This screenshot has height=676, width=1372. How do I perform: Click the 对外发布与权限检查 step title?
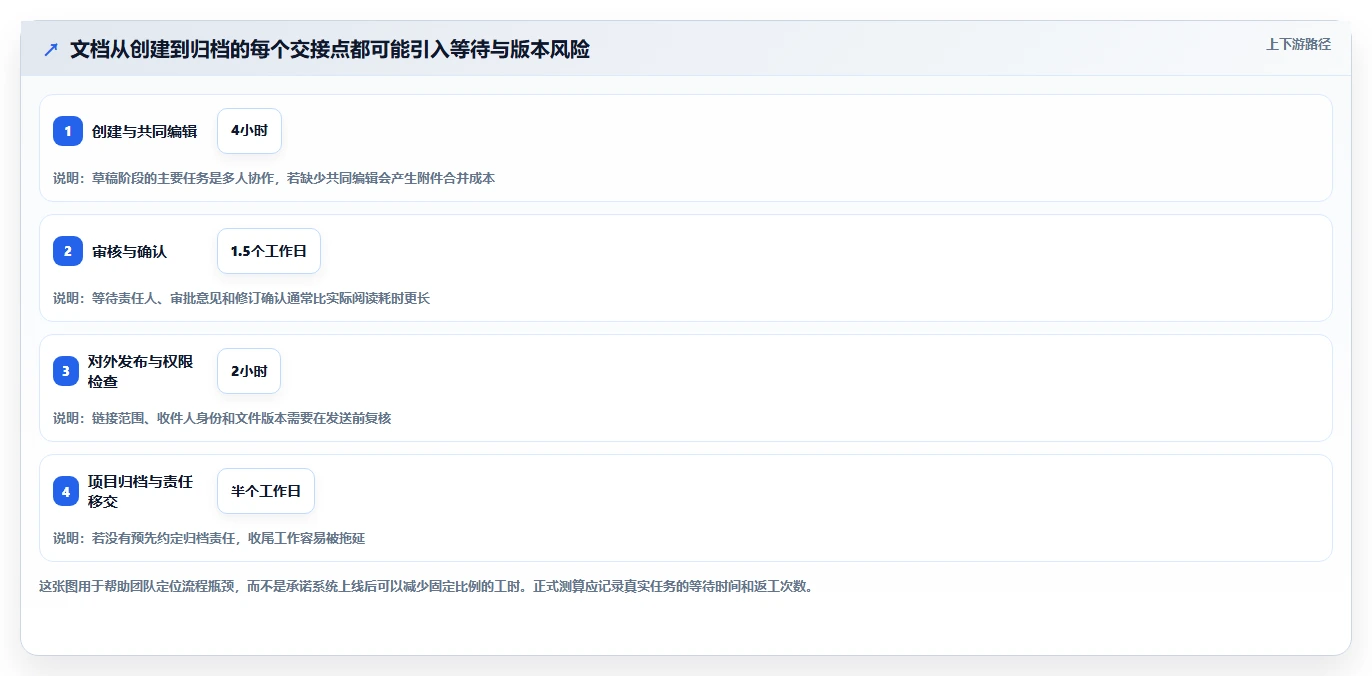pyautogui.click(x=140, y=371)
